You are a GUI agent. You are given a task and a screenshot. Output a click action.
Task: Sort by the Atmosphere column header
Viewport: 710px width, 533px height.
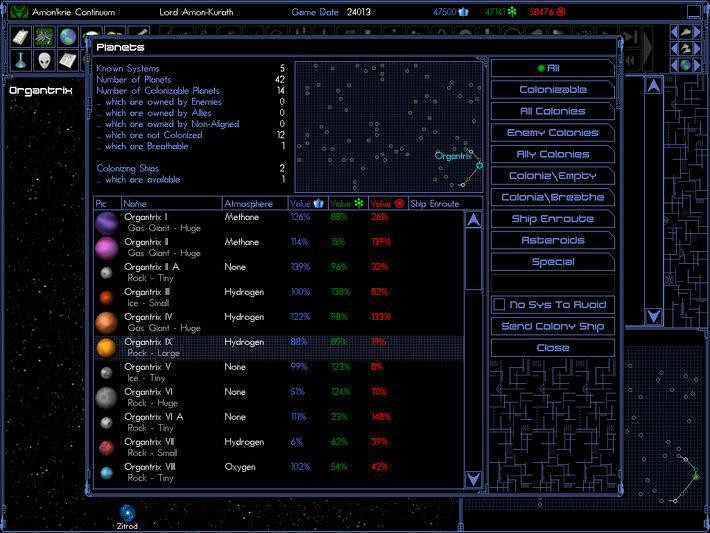click(x=255, y=204)
